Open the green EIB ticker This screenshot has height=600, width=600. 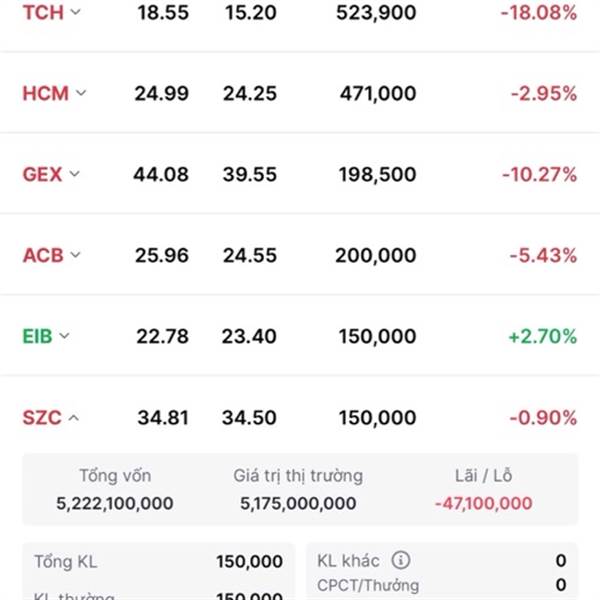(38, 337)
